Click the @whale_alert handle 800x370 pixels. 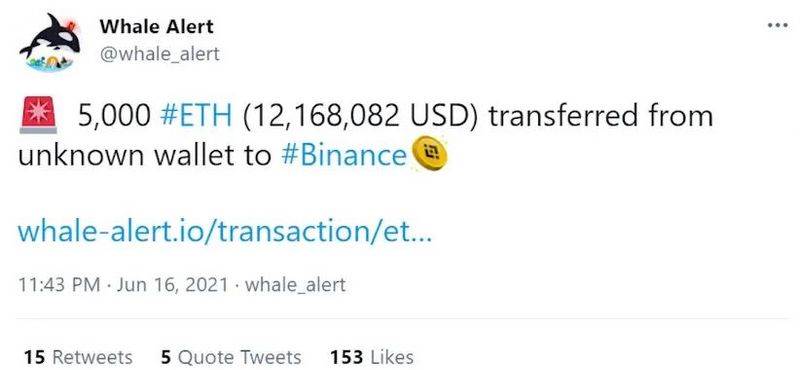tap(160, 53)
